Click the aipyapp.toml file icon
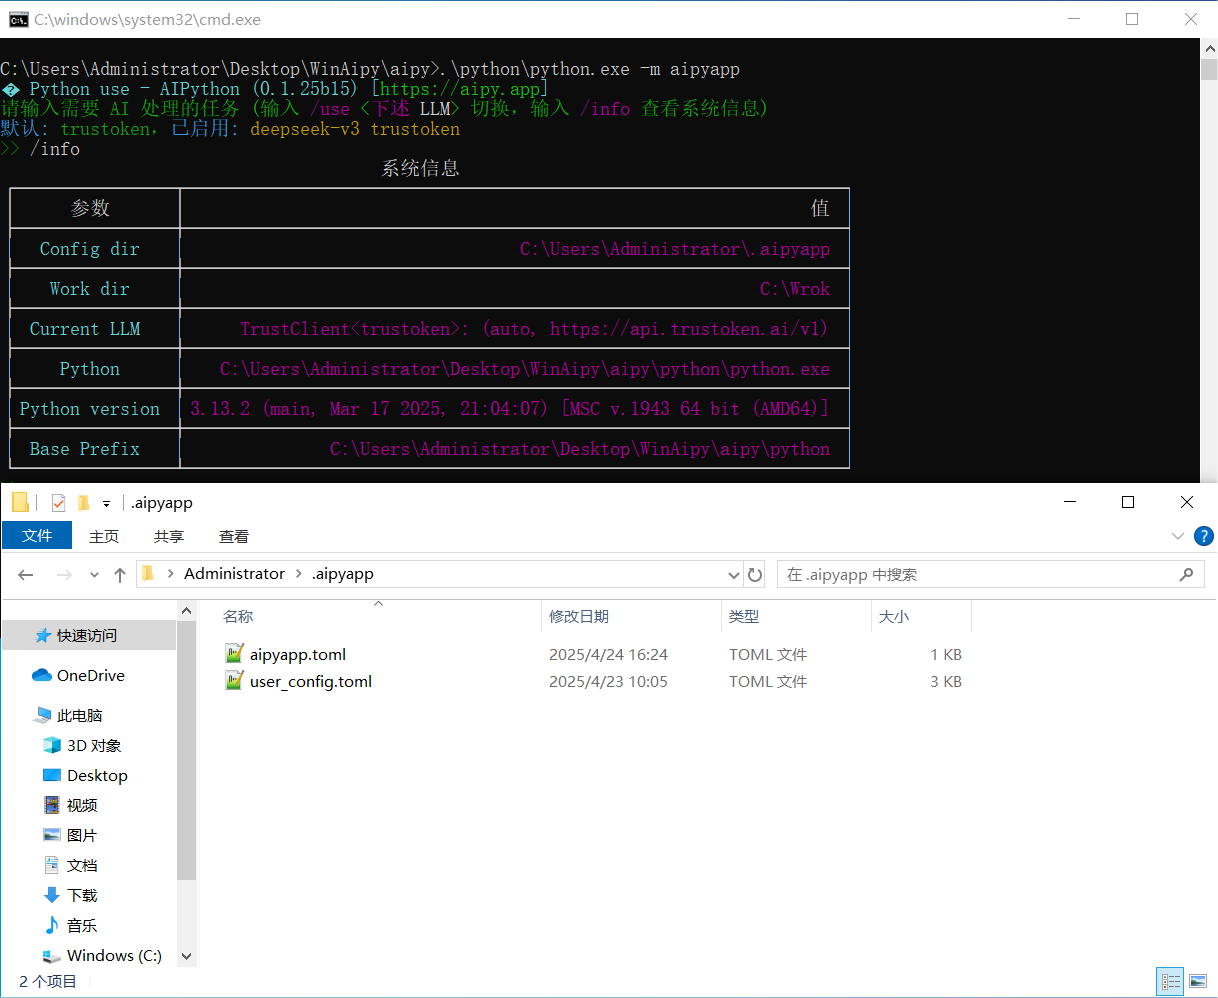This screenshot has width=1218, height=998. (x=234, y=654)
